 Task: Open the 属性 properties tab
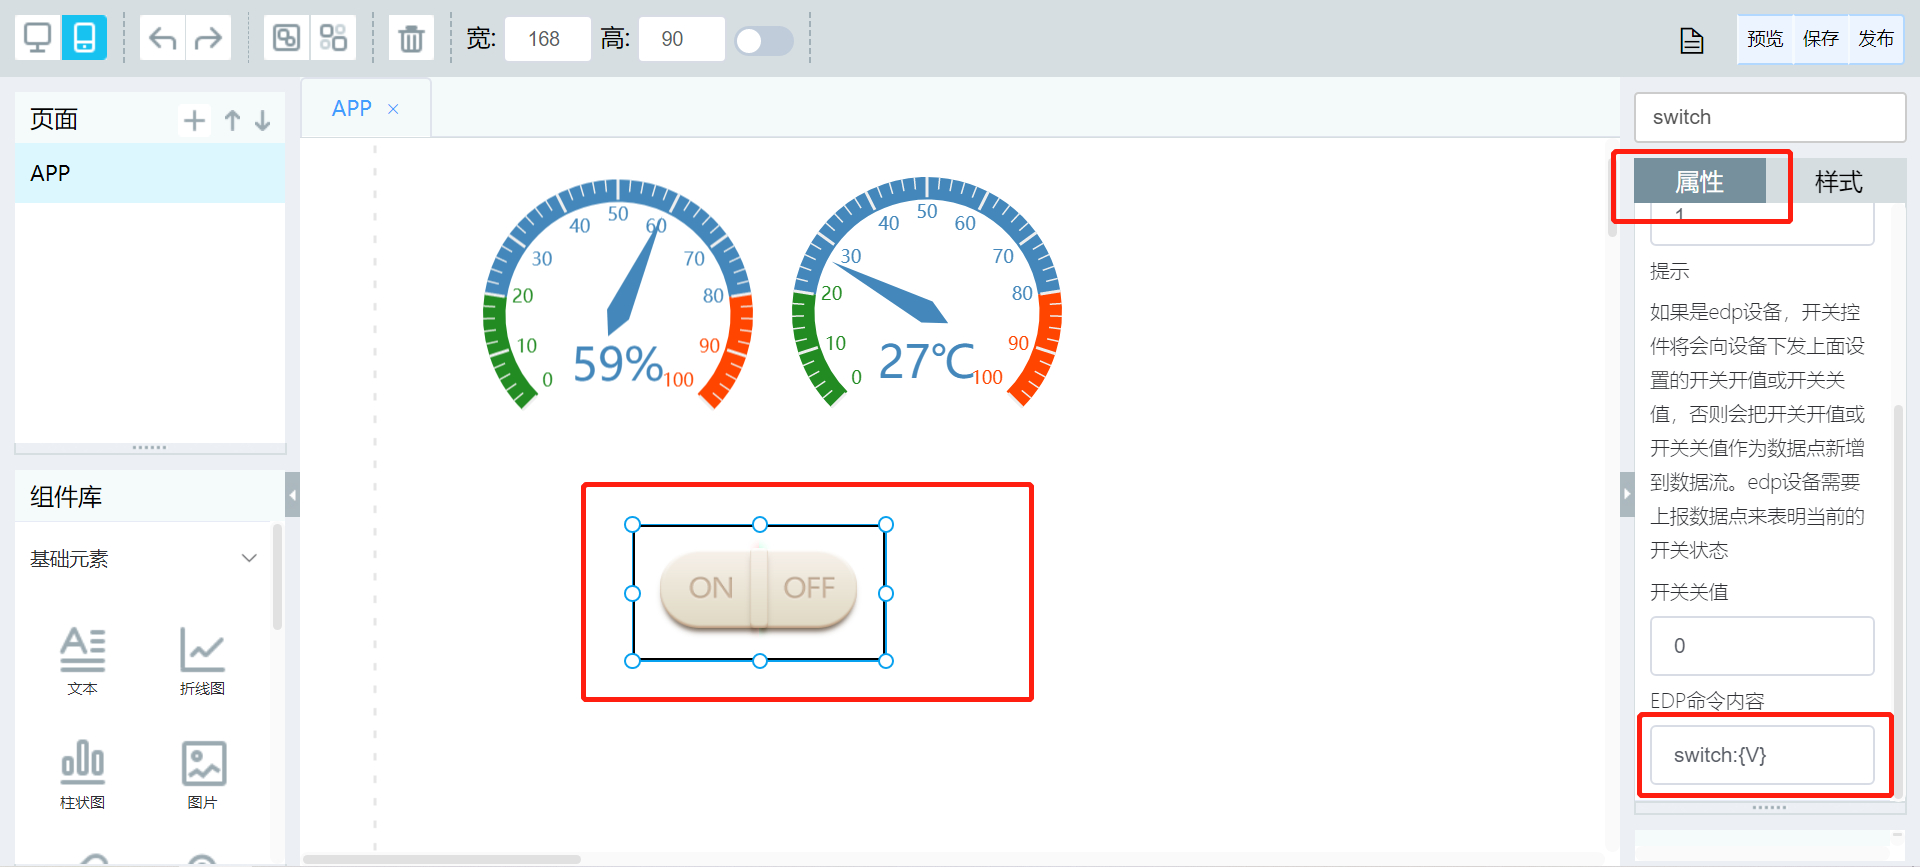tap(1700, 181)
